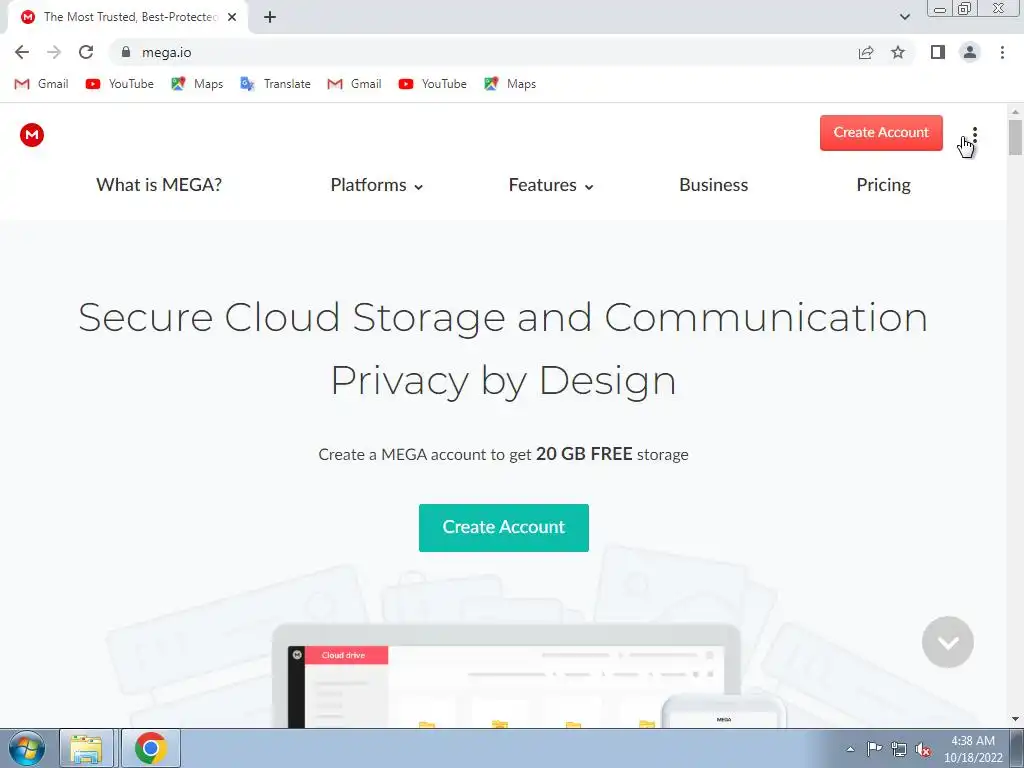Screen dimensions: 1024x768
Task: Open Chrome side panel icon
Action: 938,52
